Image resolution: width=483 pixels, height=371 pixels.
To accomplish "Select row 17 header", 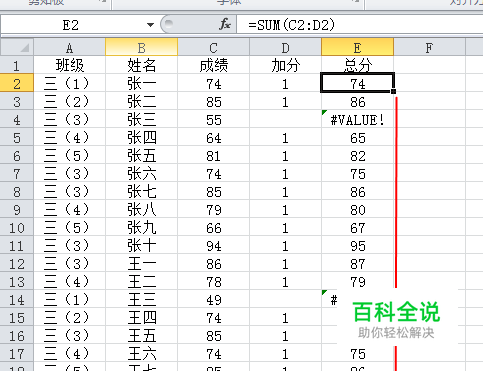I will [17, 353].
